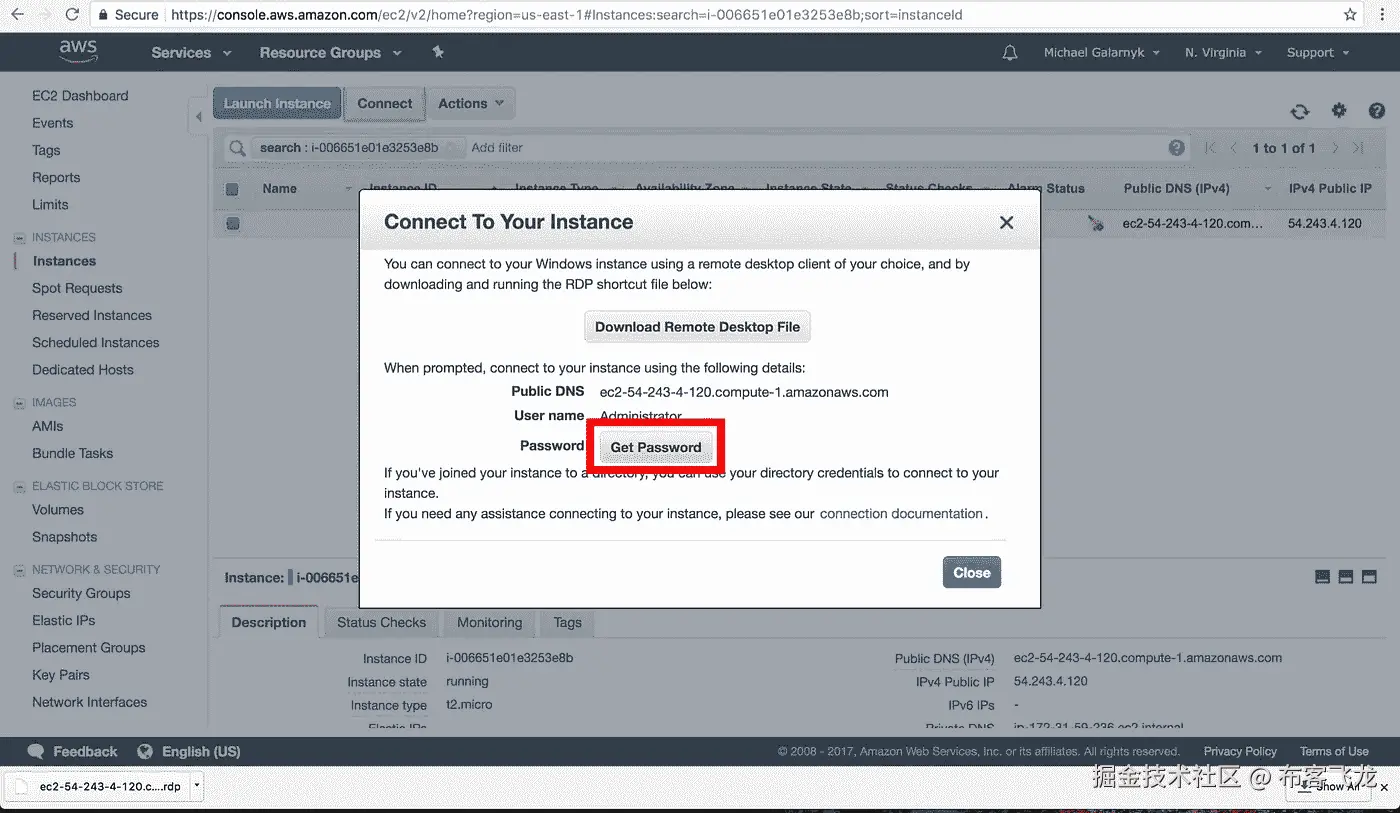Go to first page of results
1400x813 pixels.
click(x=1211, y=148)
